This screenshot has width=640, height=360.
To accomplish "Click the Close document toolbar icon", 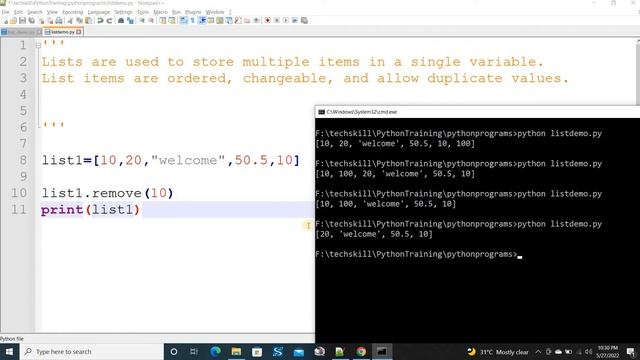I will 41,20.
